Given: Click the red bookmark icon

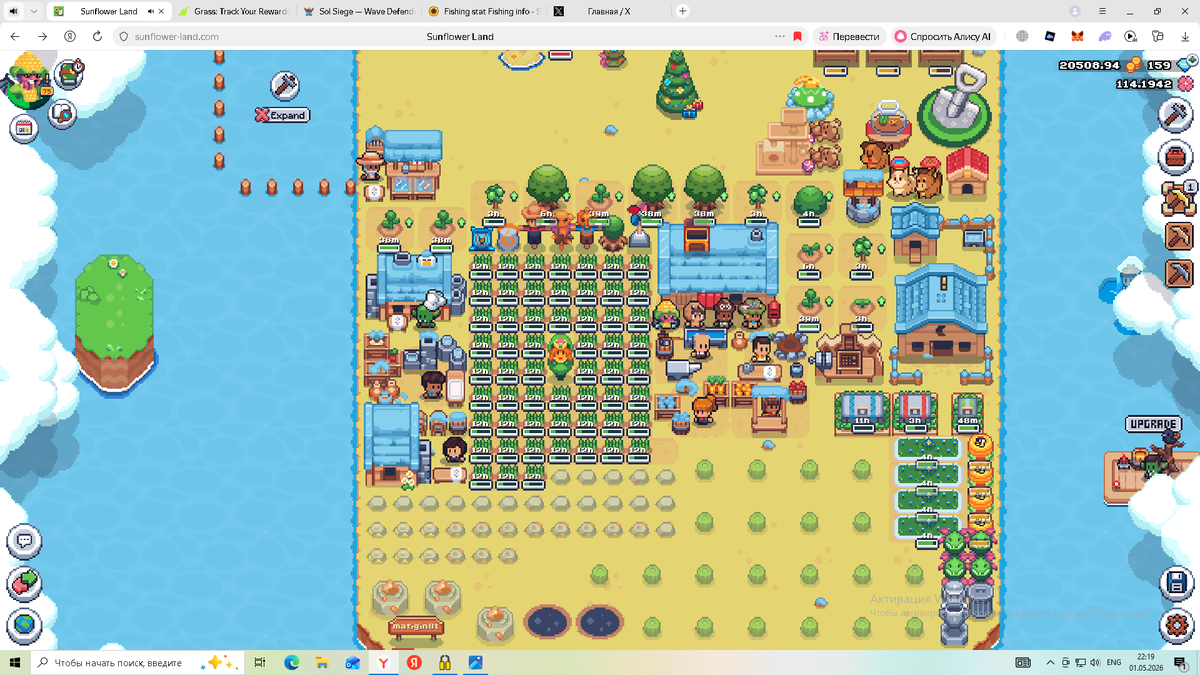Looking at the screenshot, I should click(797, 36).
